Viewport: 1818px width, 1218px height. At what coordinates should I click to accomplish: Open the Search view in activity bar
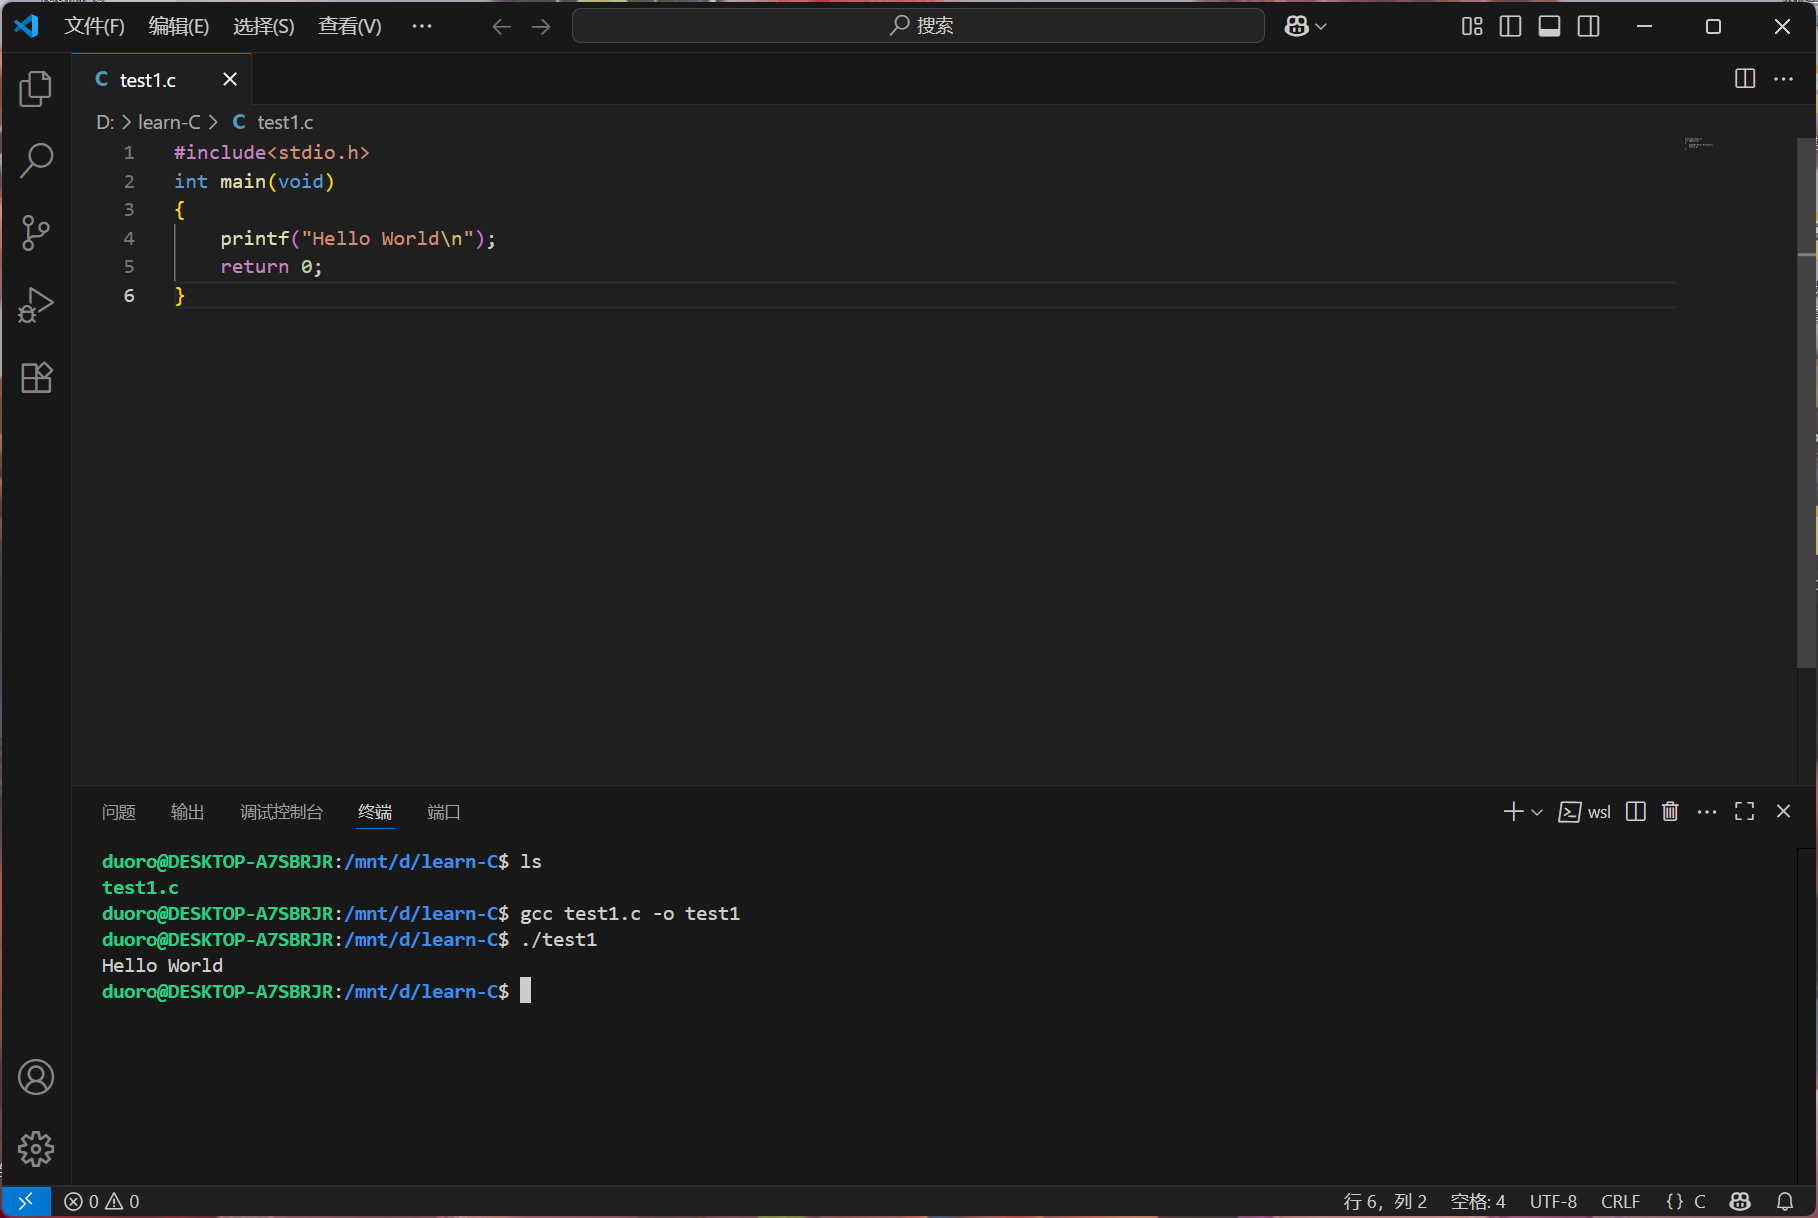point(36,160)
